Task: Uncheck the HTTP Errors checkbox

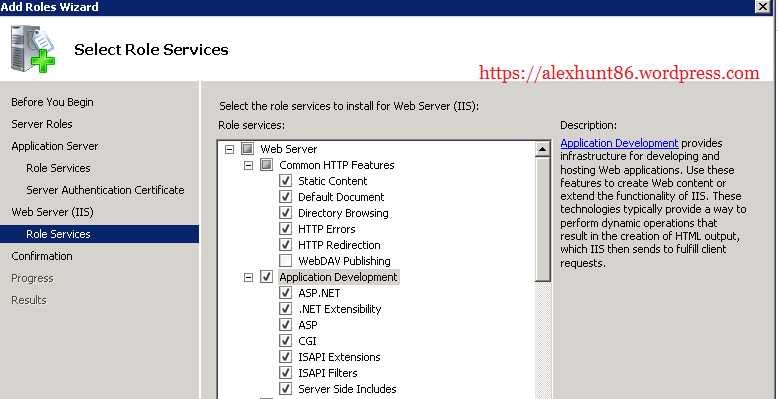Action: point(285,229)
